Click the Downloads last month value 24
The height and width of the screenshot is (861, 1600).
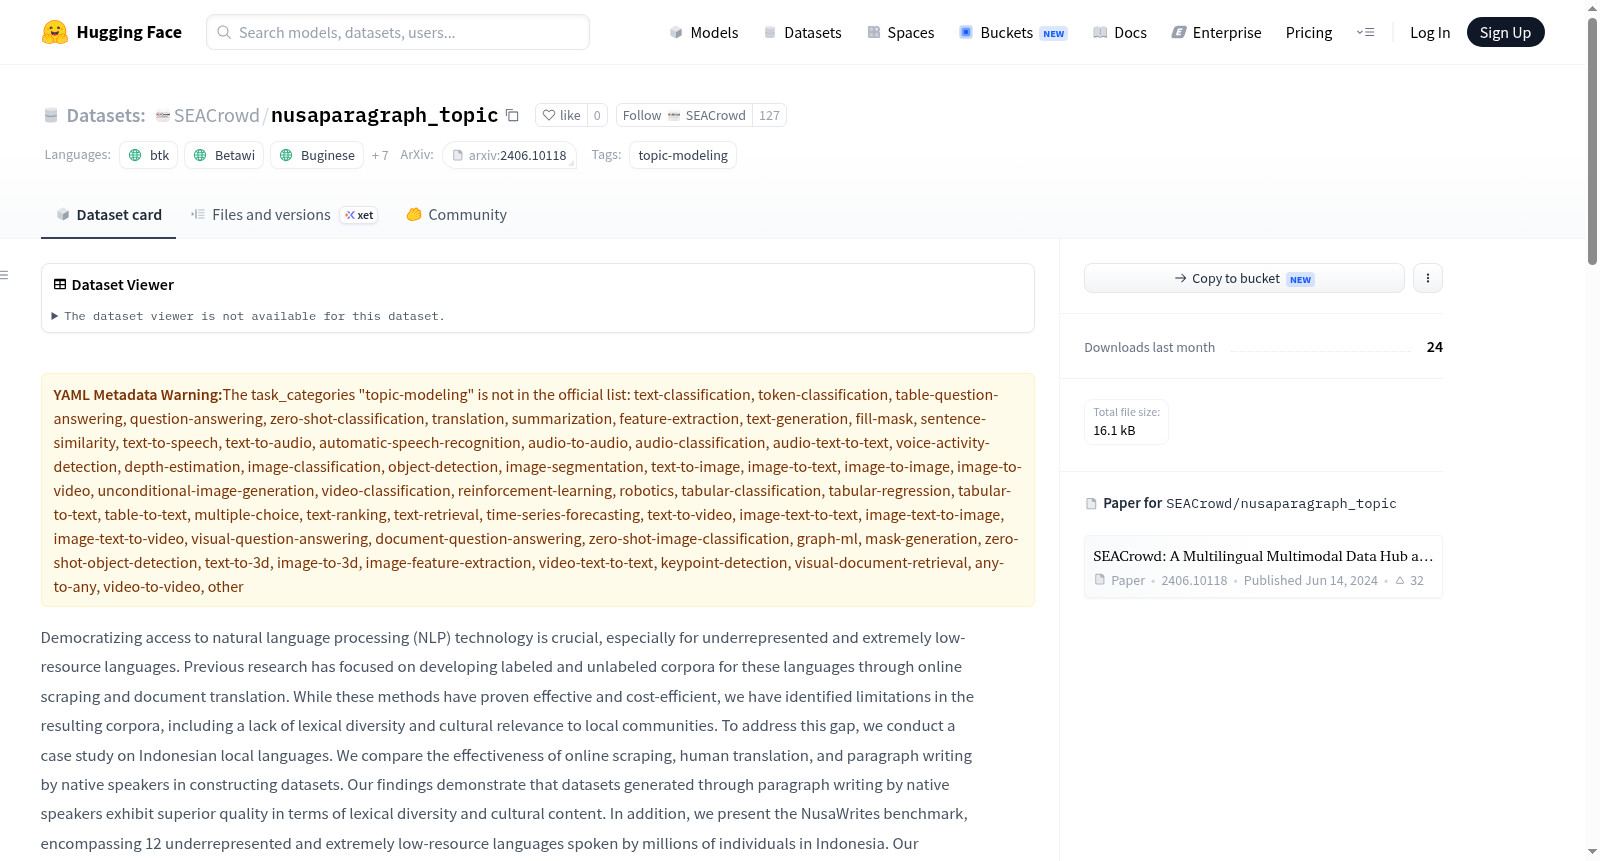point(1434,347)
